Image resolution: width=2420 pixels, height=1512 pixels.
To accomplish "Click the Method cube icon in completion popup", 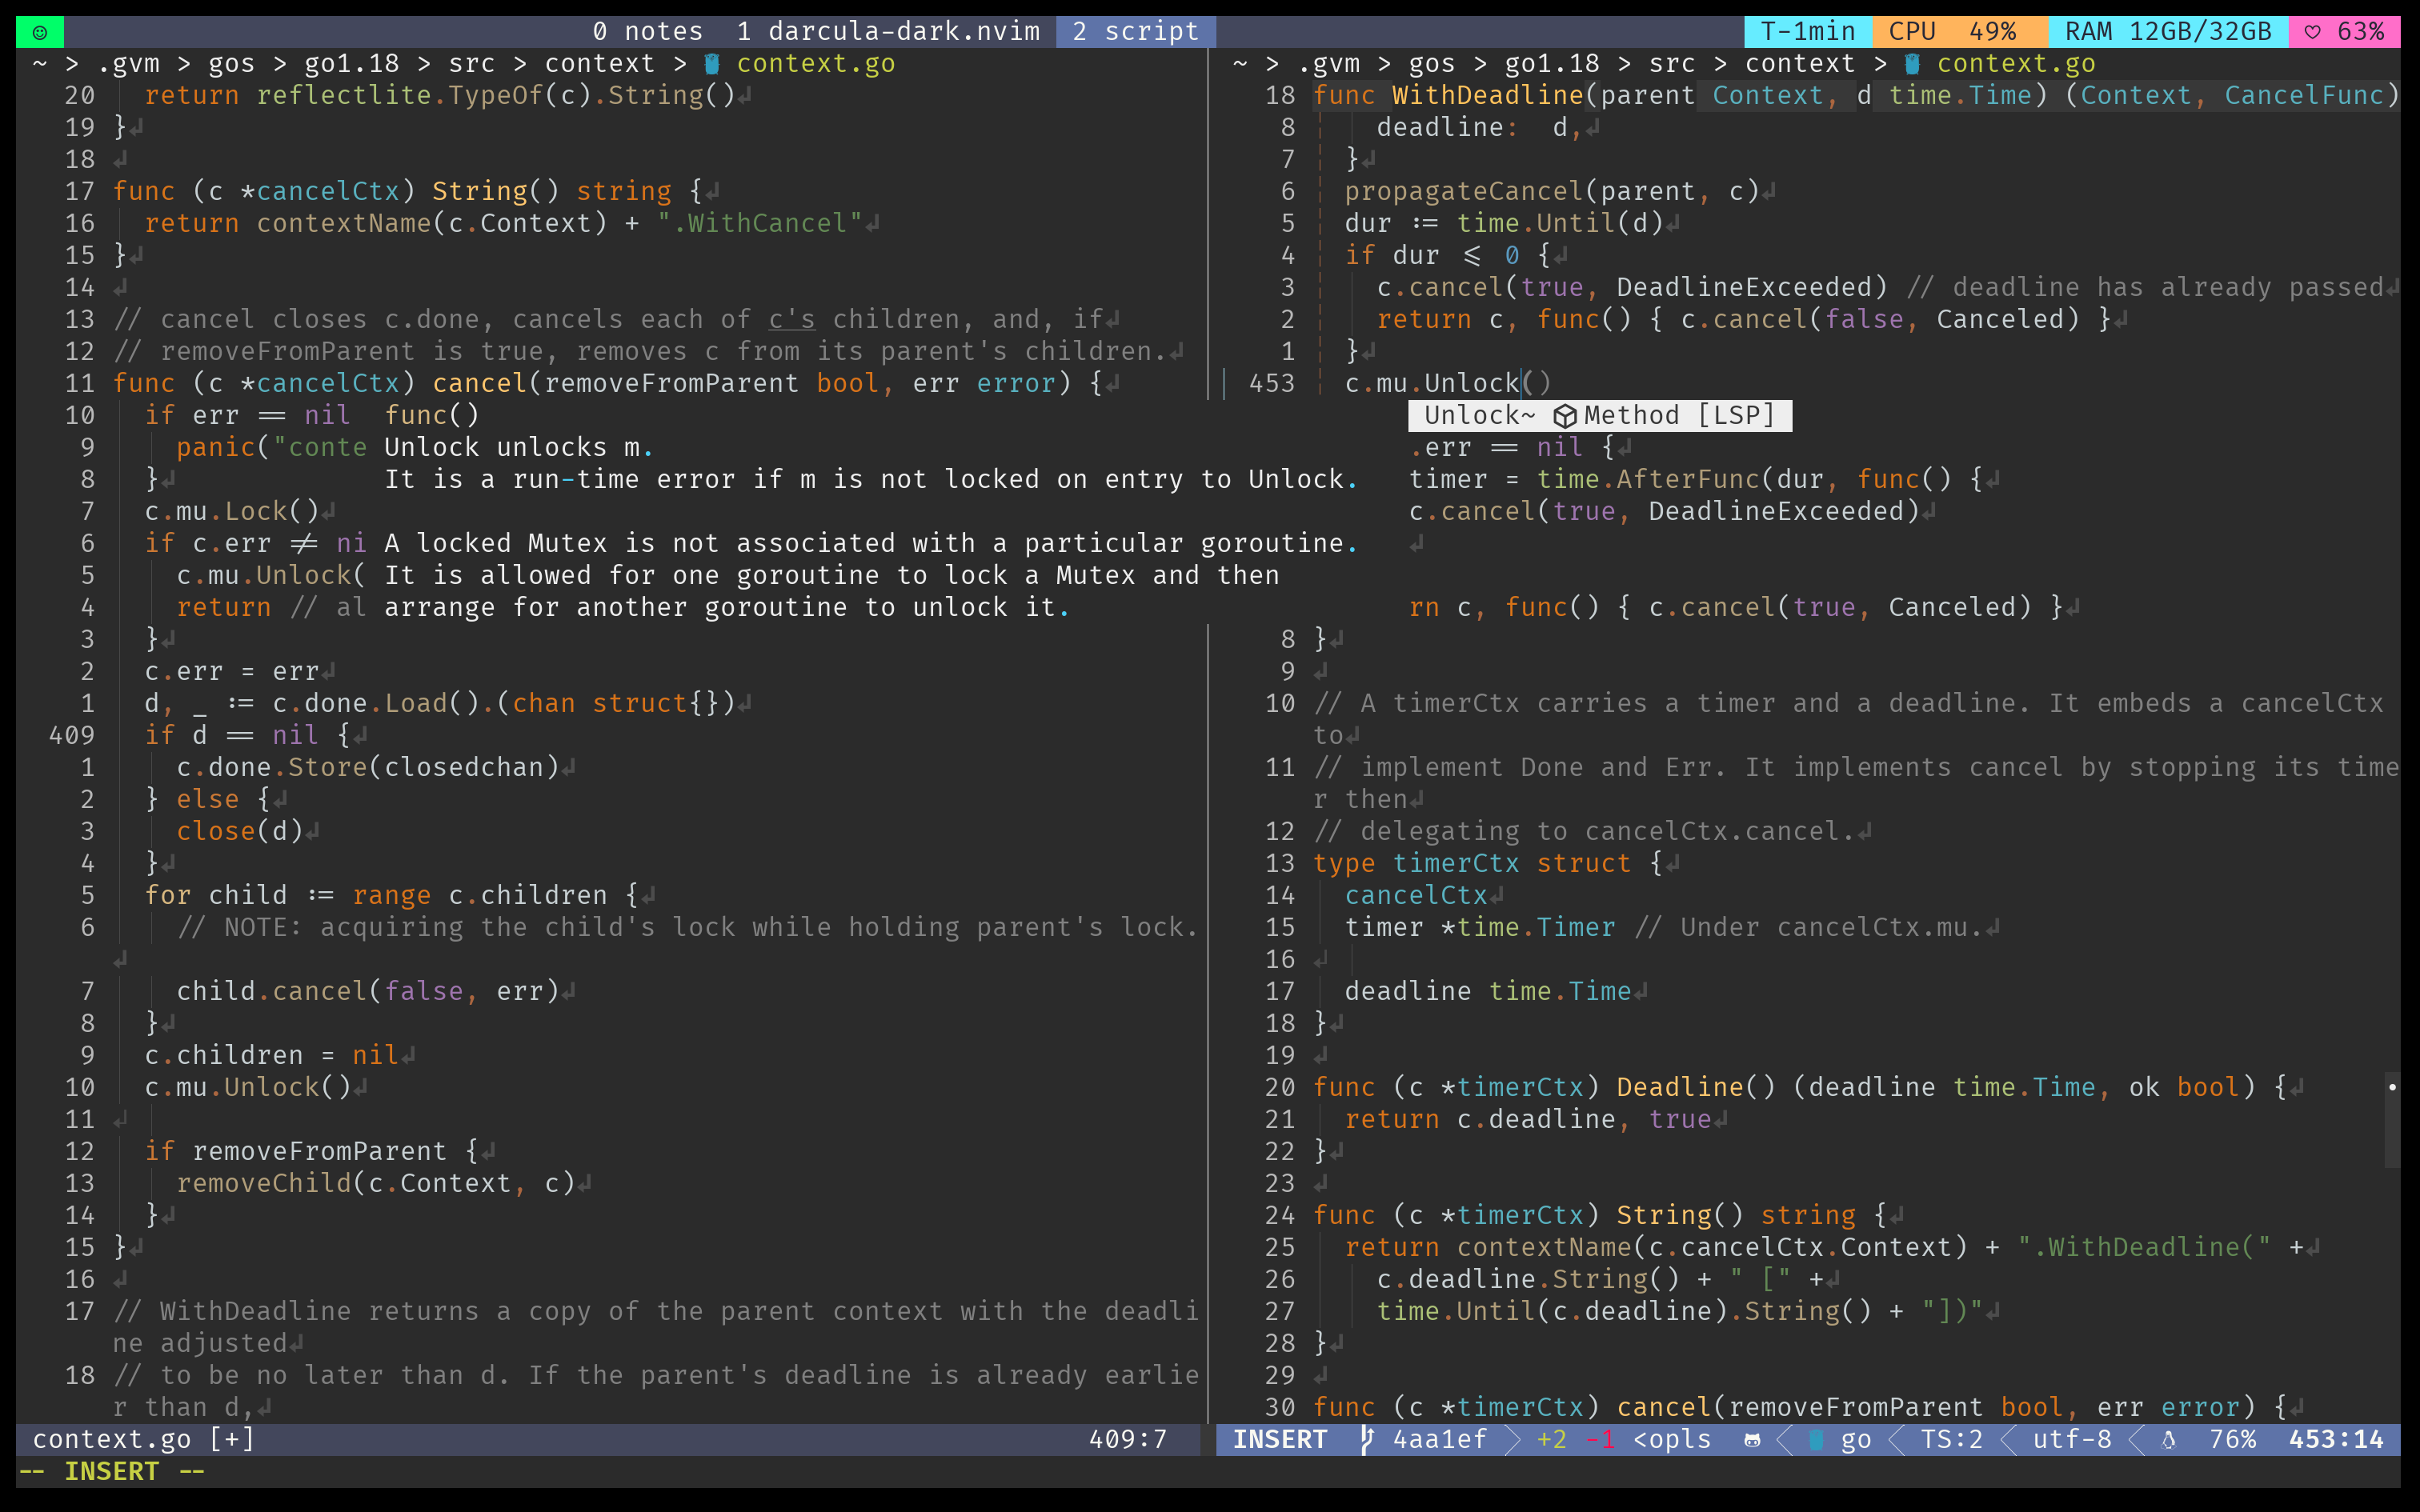I will [x=1565, y=416].
